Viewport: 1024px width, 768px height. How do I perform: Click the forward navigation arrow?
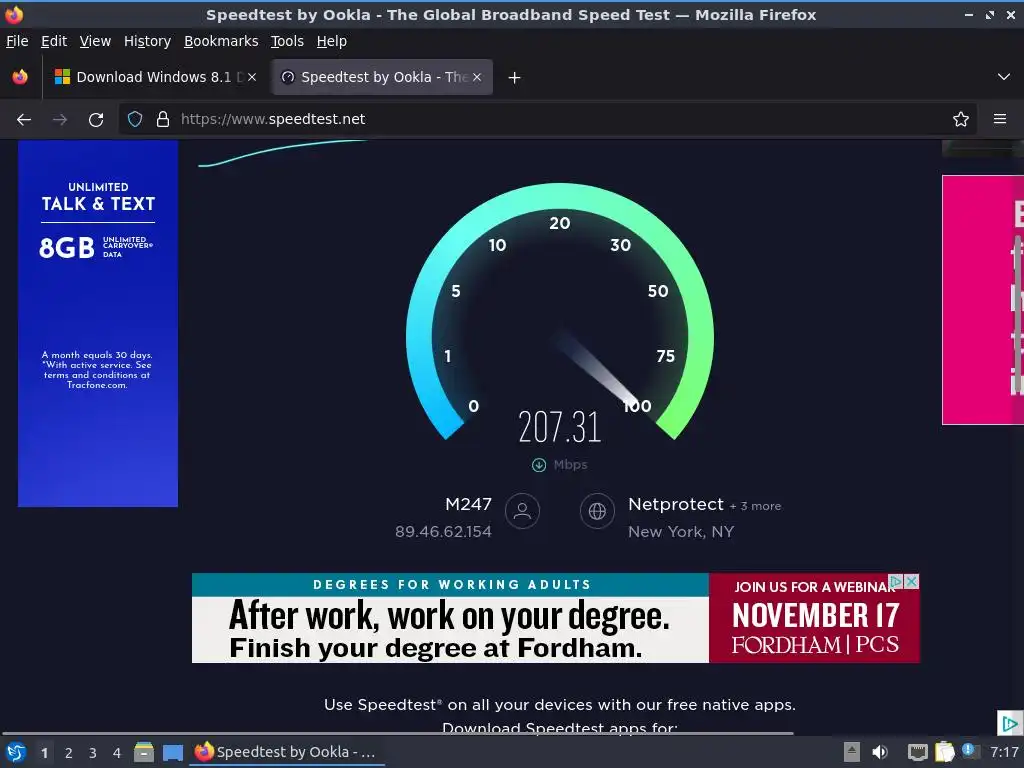(60, 120)
